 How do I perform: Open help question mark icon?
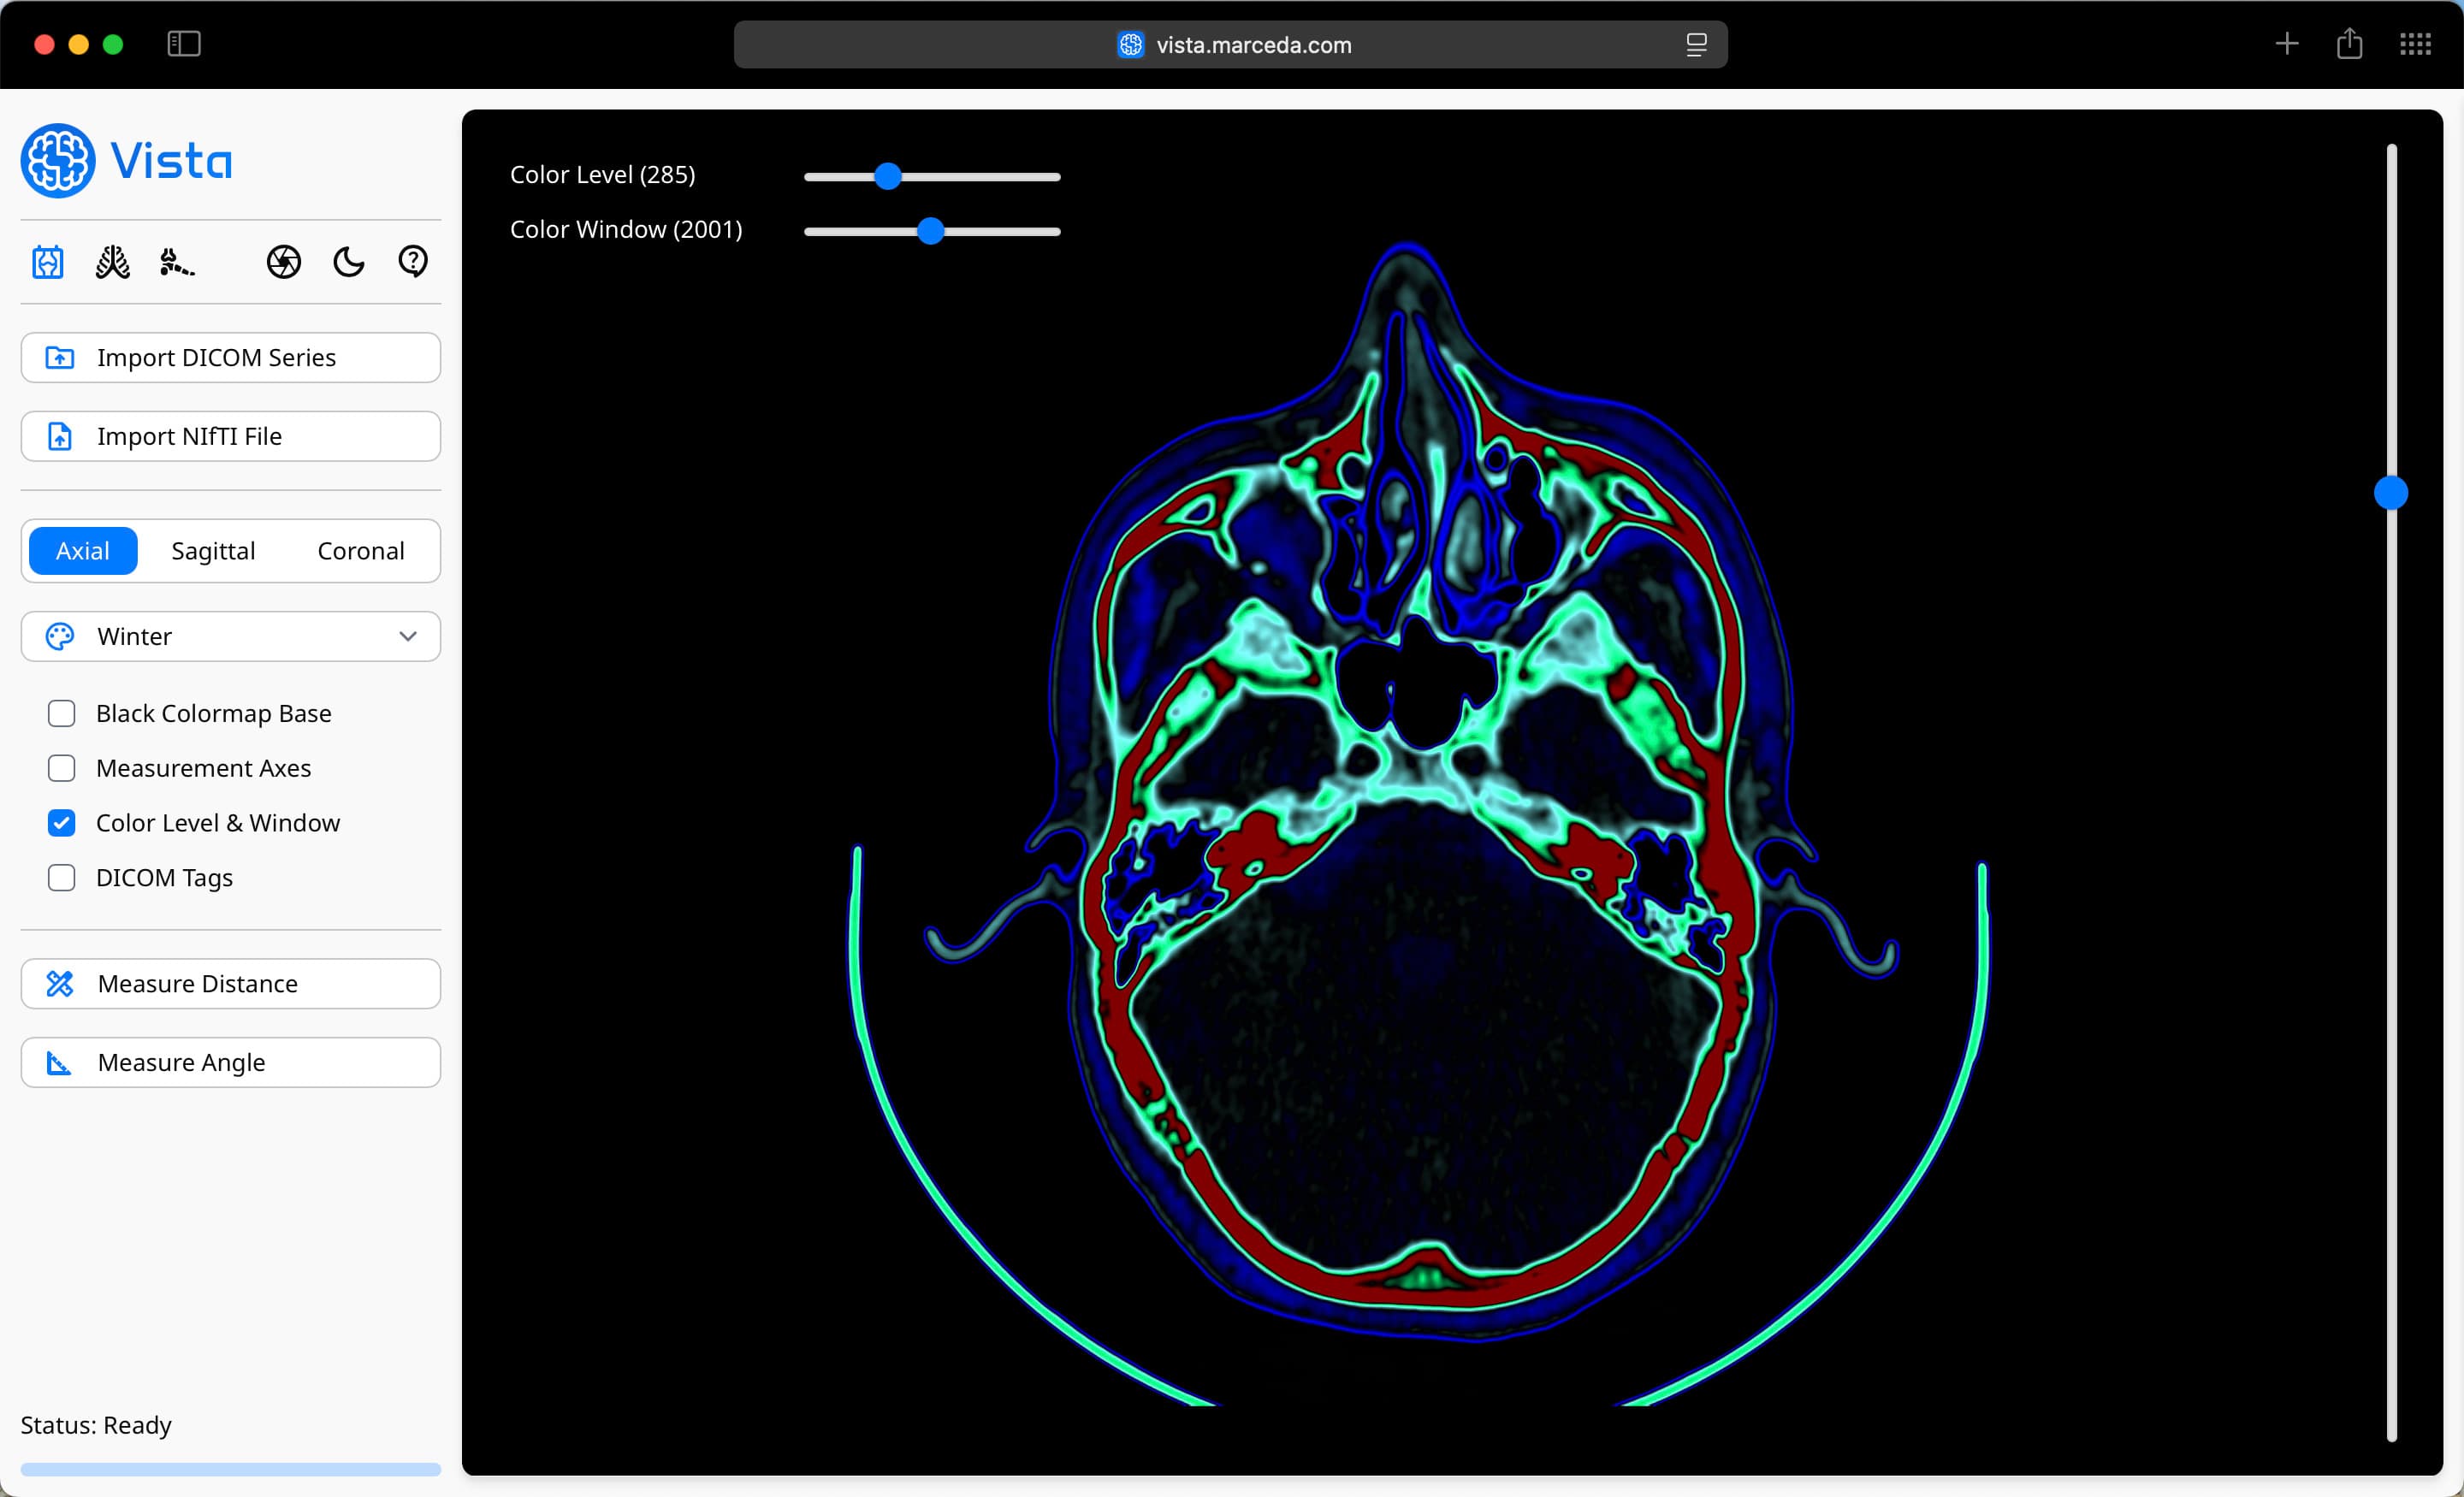pyautogui.click(x=413, y=262)
